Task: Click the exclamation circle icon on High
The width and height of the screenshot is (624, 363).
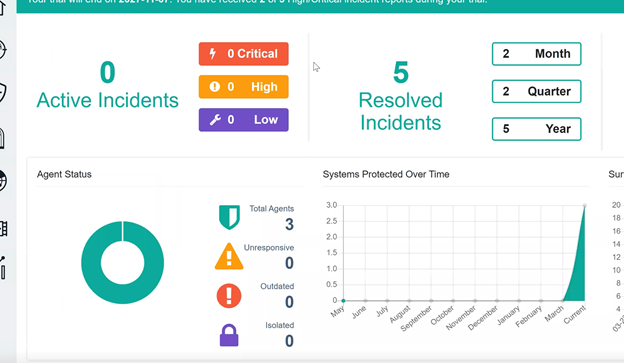Action: [214, 86]
